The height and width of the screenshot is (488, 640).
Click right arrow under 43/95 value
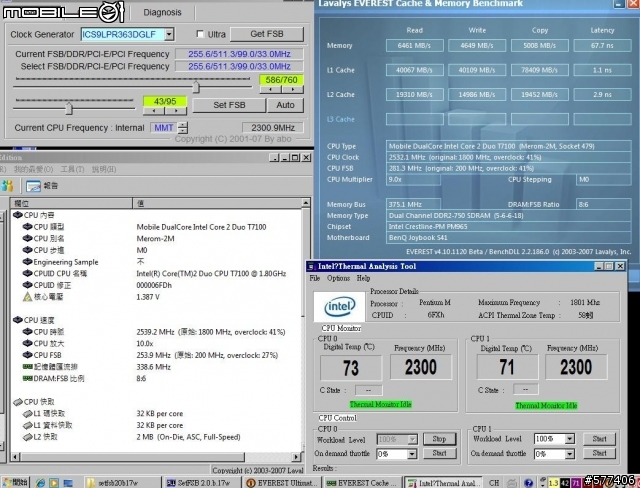[x=176, y=110]
